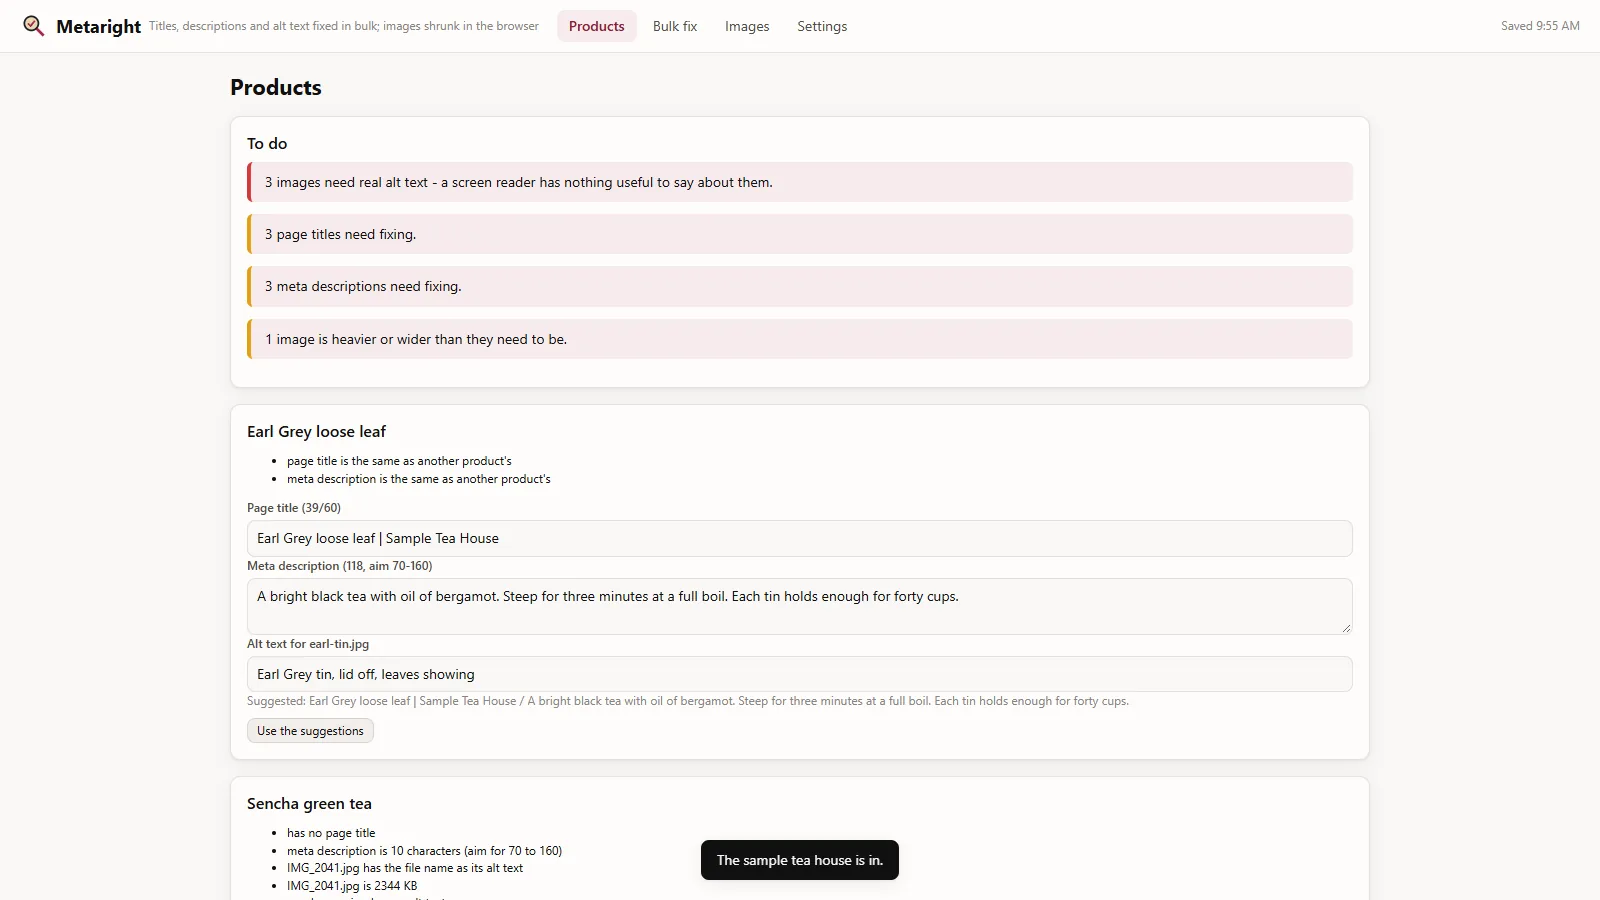Select the '3 meta descriptions need fixing' notice

(x=800, y=286)
